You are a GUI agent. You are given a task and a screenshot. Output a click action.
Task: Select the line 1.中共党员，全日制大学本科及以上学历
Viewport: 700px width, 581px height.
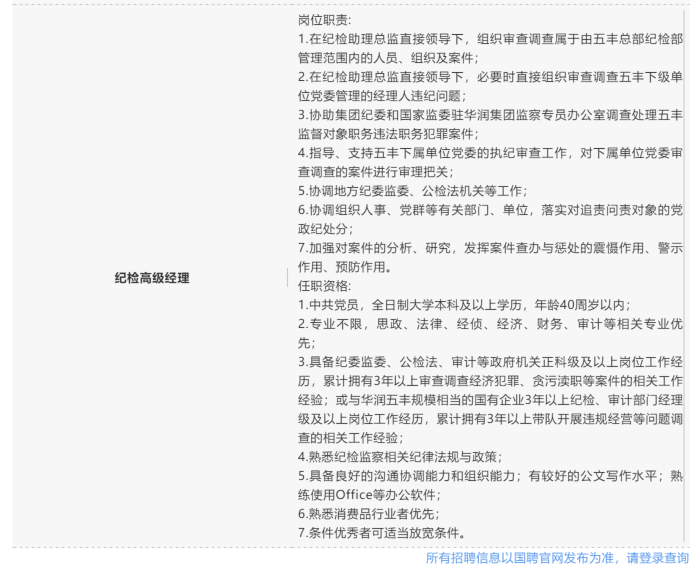pos(464,305)
